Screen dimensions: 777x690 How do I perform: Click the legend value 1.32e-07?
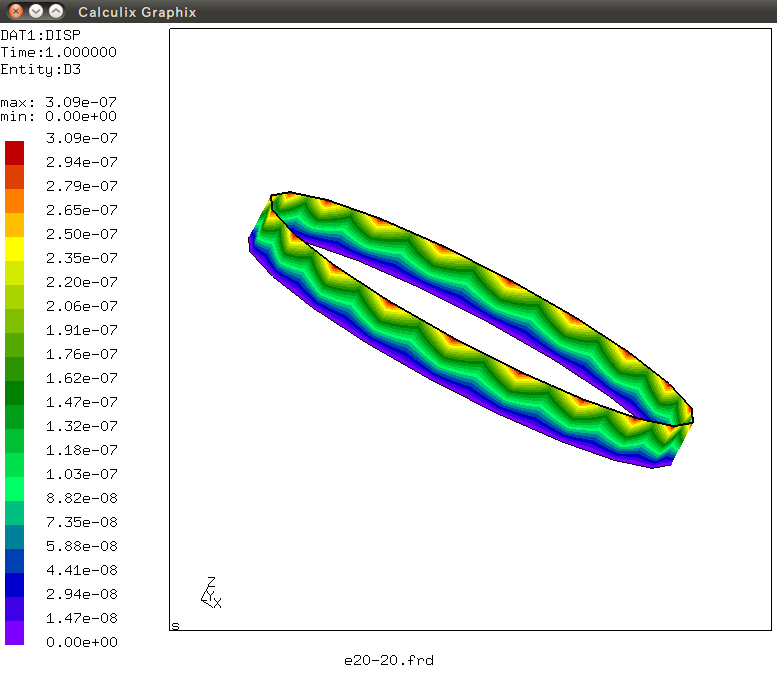point(82,426)
